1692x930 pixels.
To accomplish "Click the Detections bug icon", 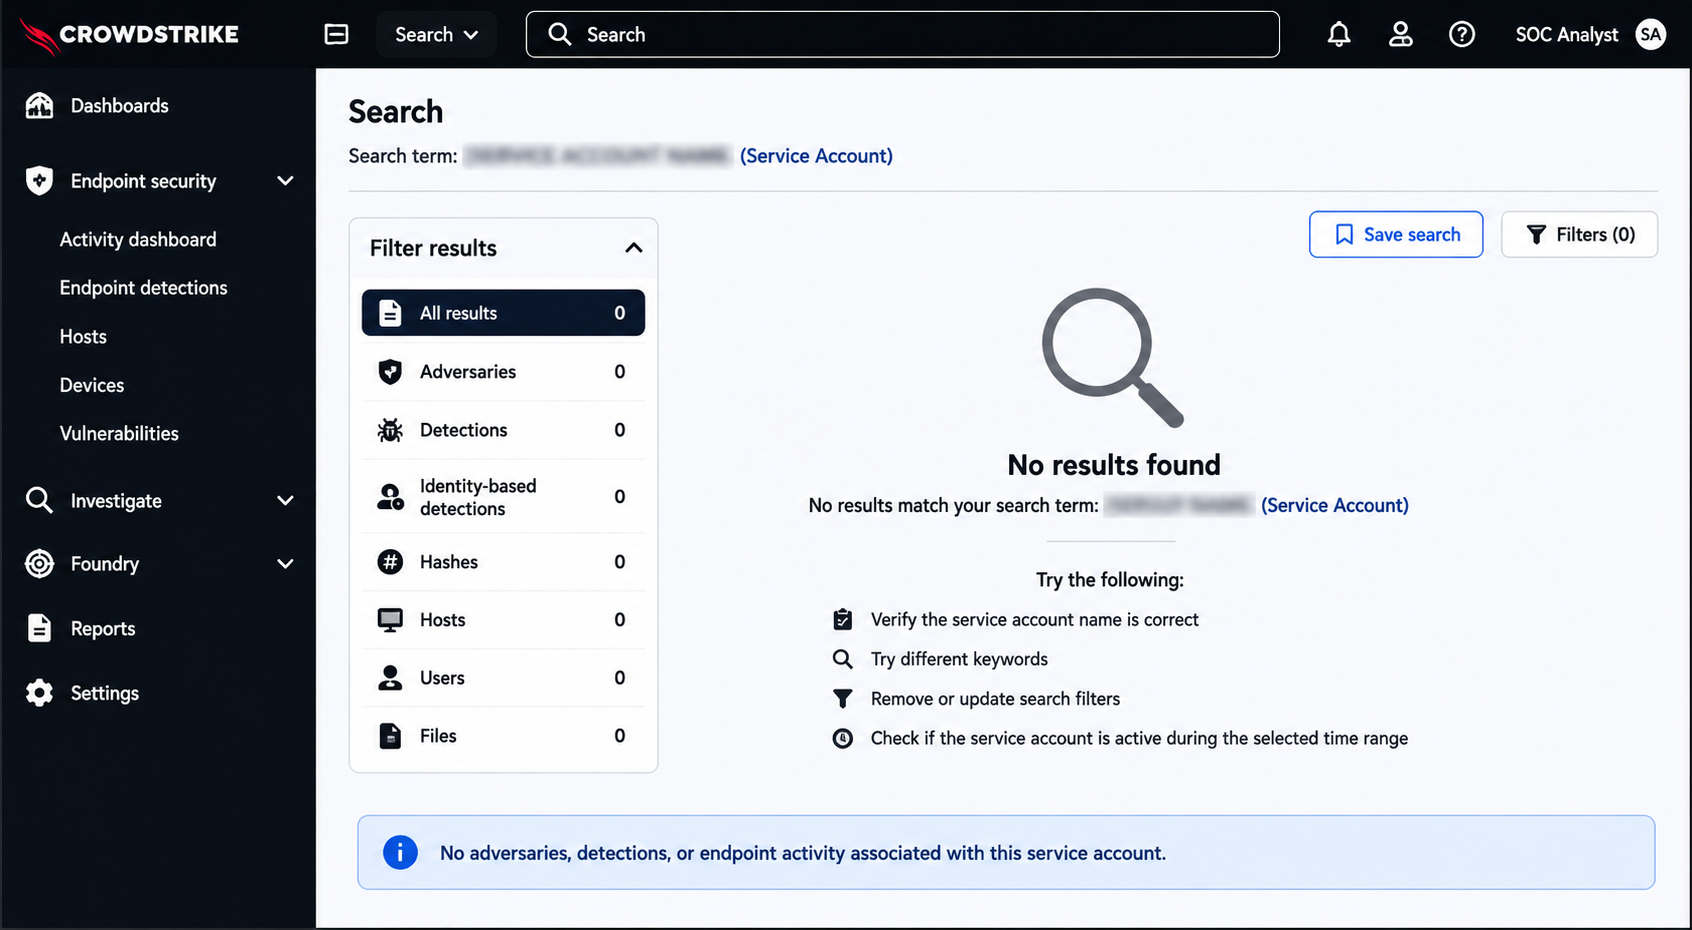I will 390,430.
